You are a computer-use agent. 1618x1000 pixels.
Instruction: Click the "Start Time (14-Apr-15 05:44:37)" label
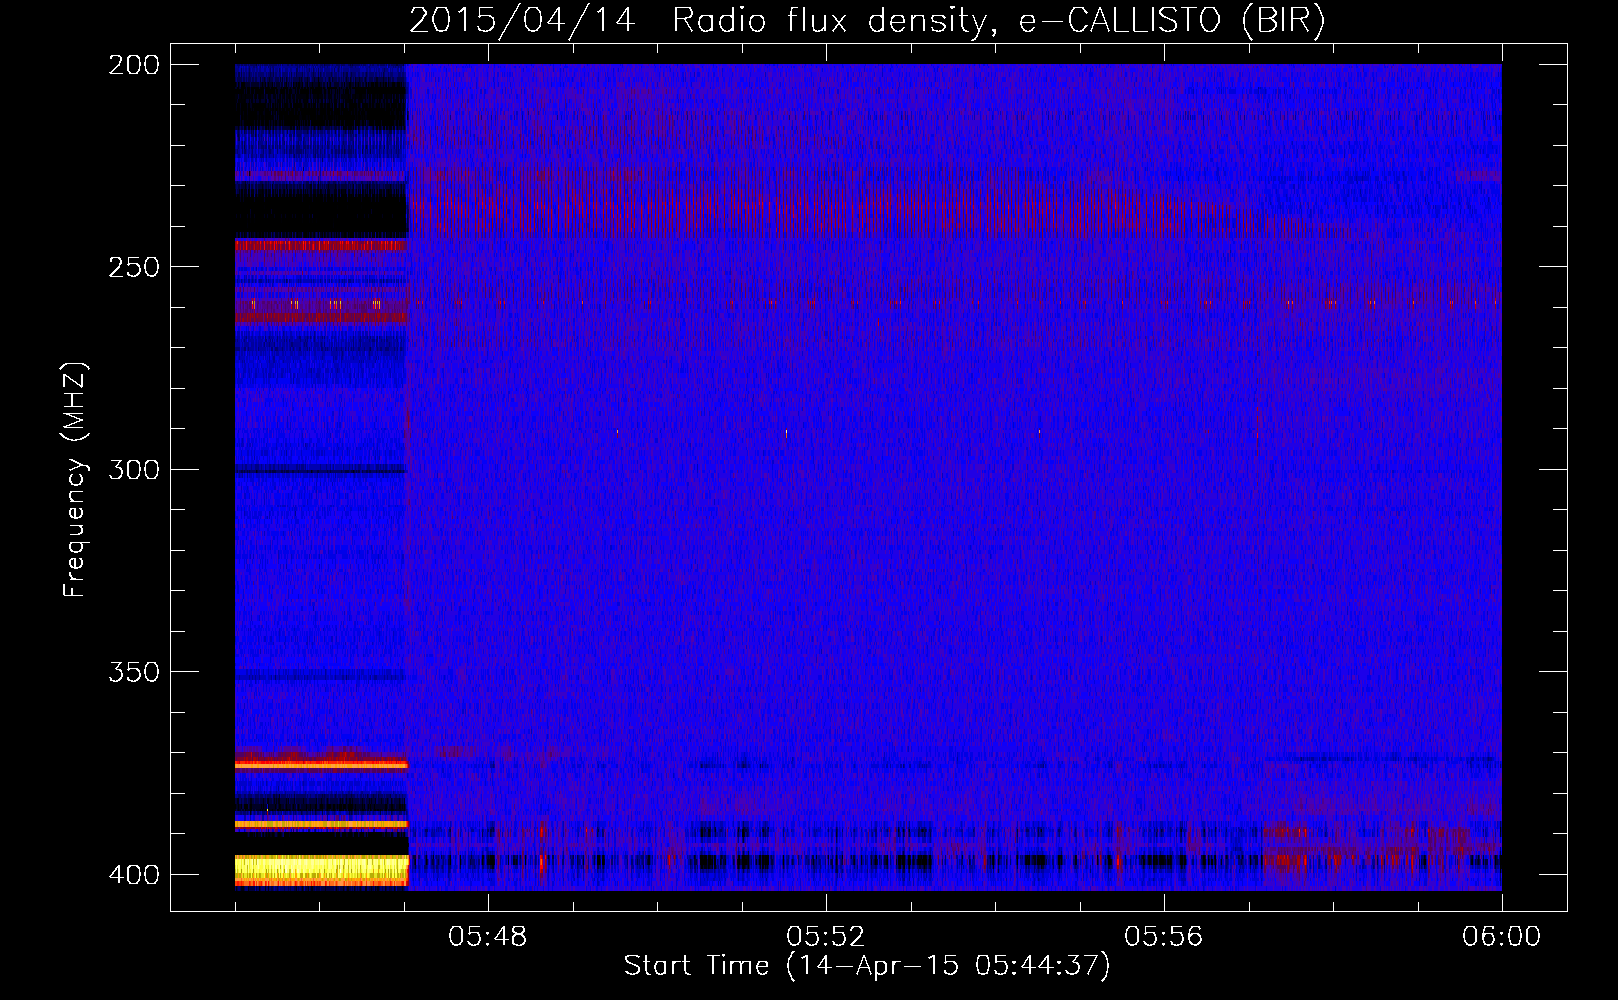point(867,966)
